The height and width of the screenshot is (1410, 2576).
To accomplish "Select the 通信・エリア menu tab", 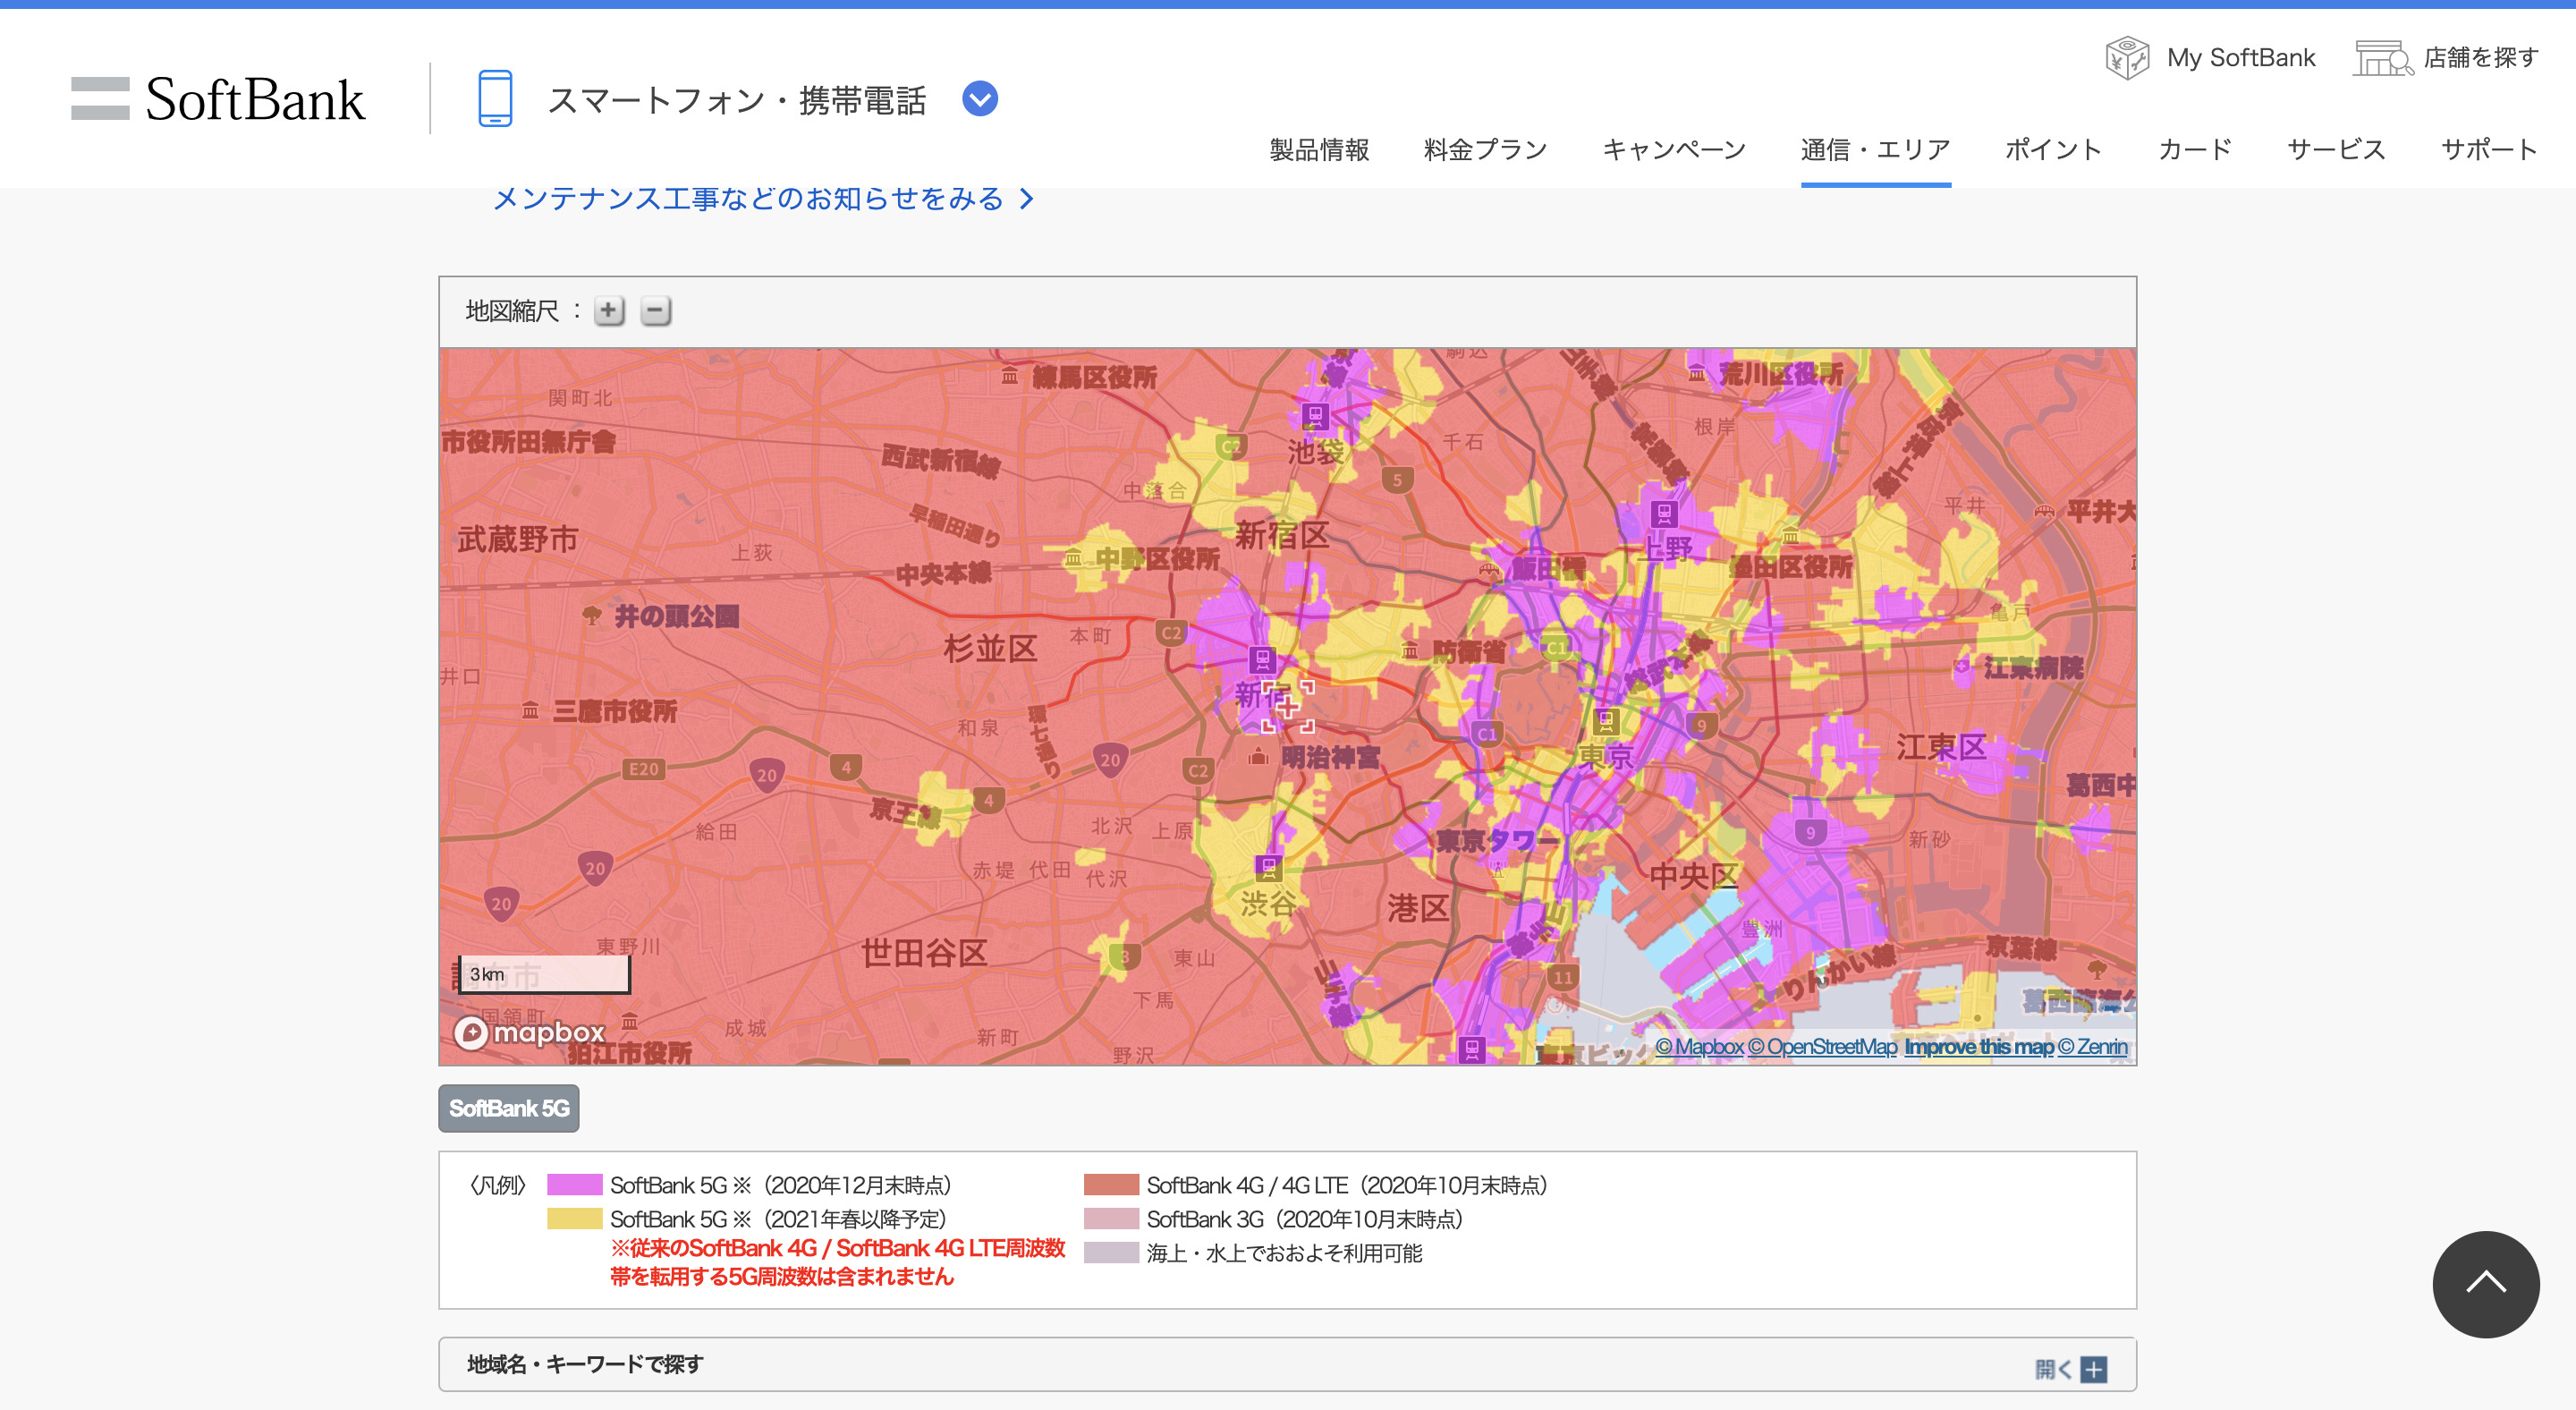I will 1875,150.
